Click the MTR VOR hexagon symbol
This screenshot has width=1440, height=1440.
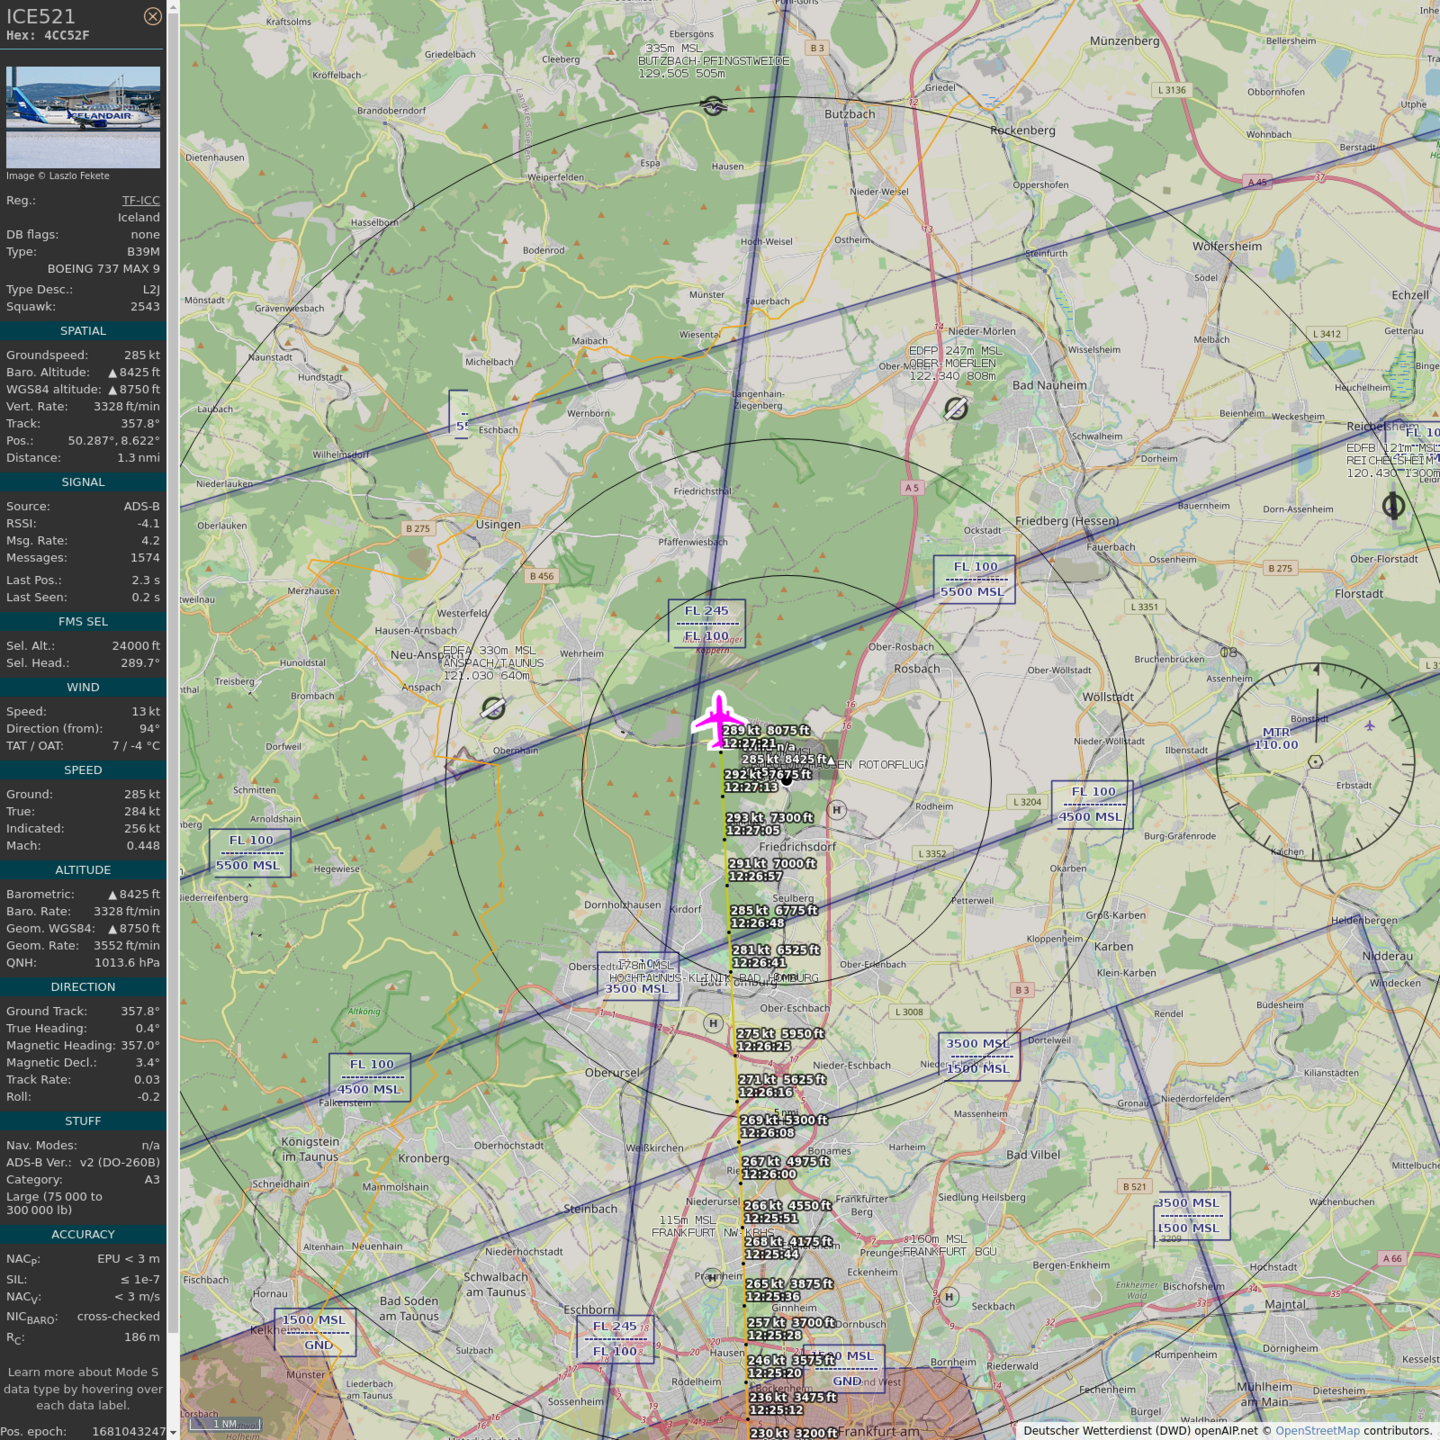coord(1315,762)
